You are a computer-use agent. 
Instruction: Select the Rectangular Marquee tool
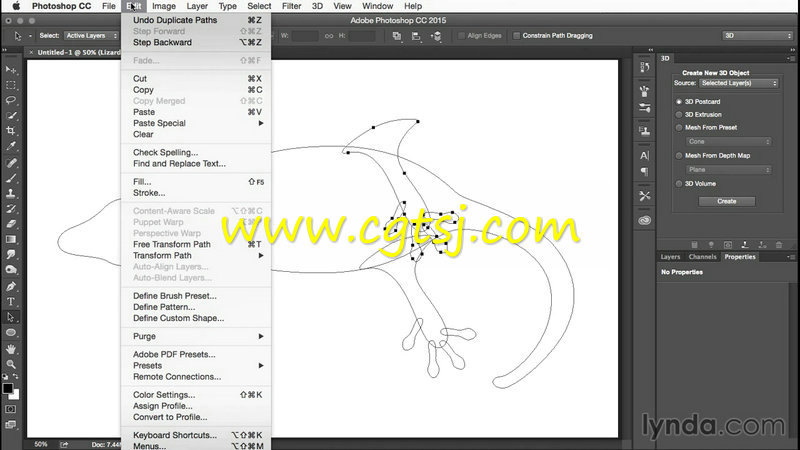coord(11,85)
